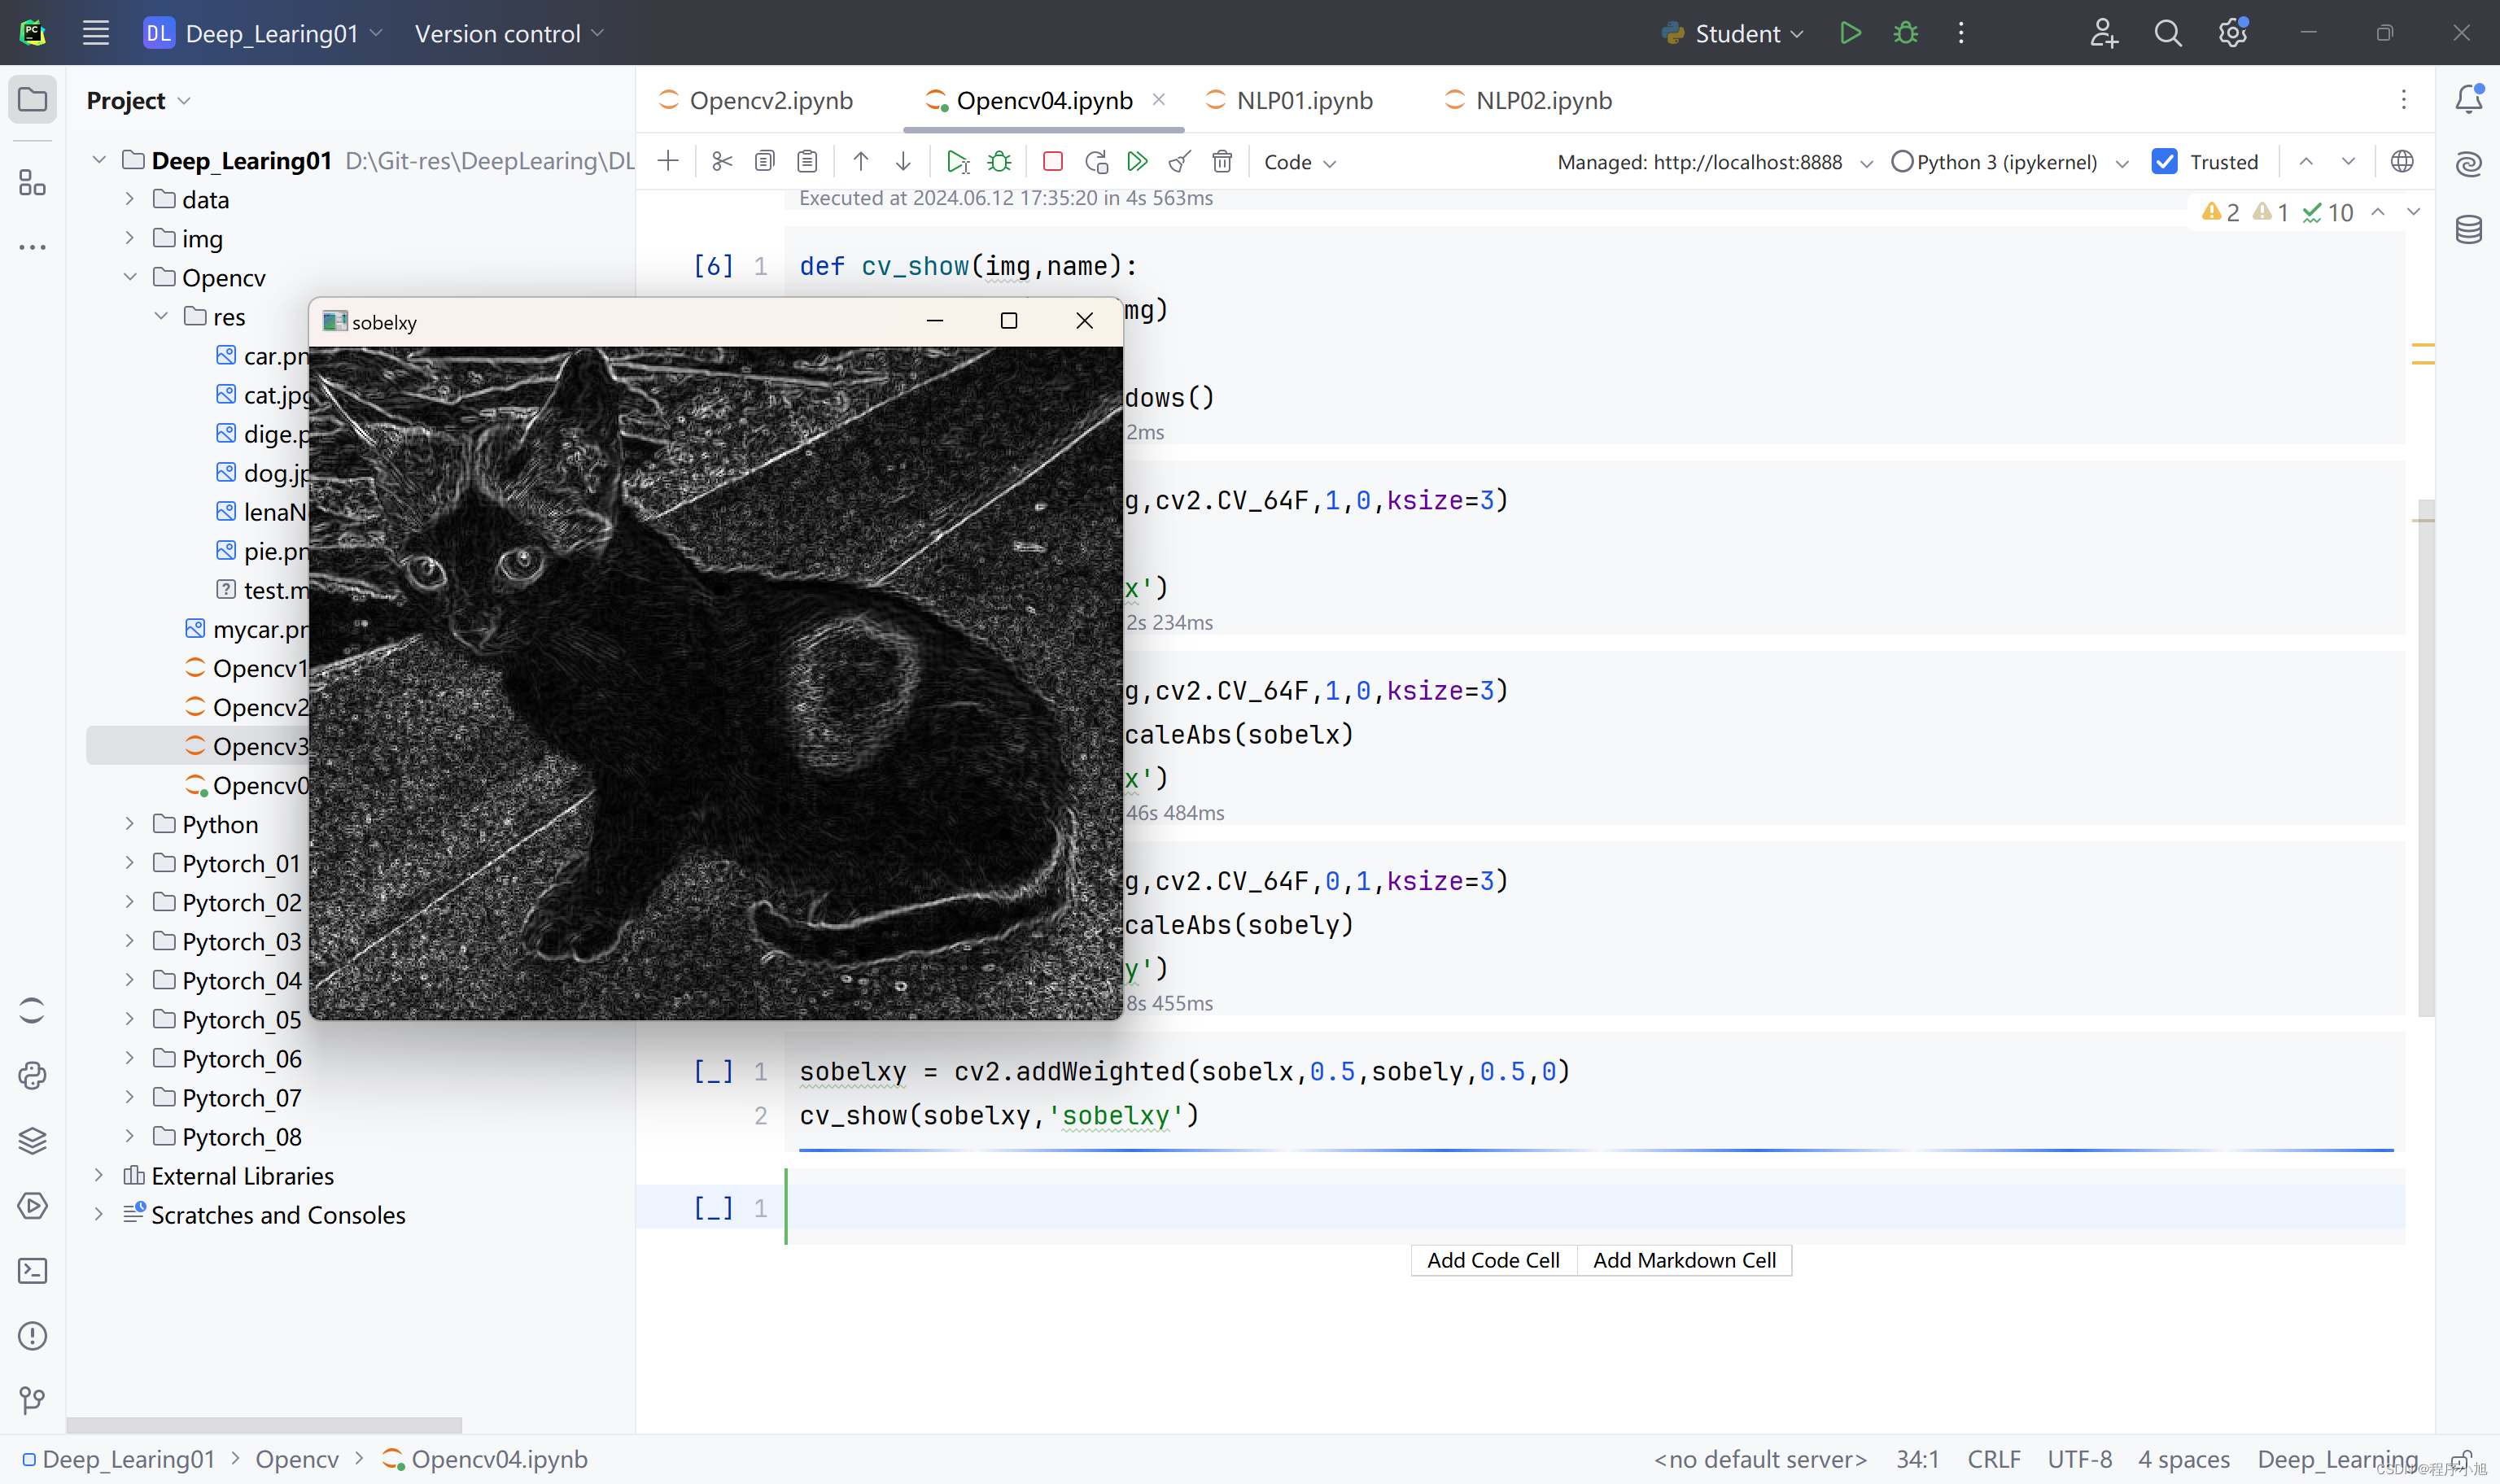Expand the data folder
Viewport: 2500px width, 1484px height.
[129, 199]
